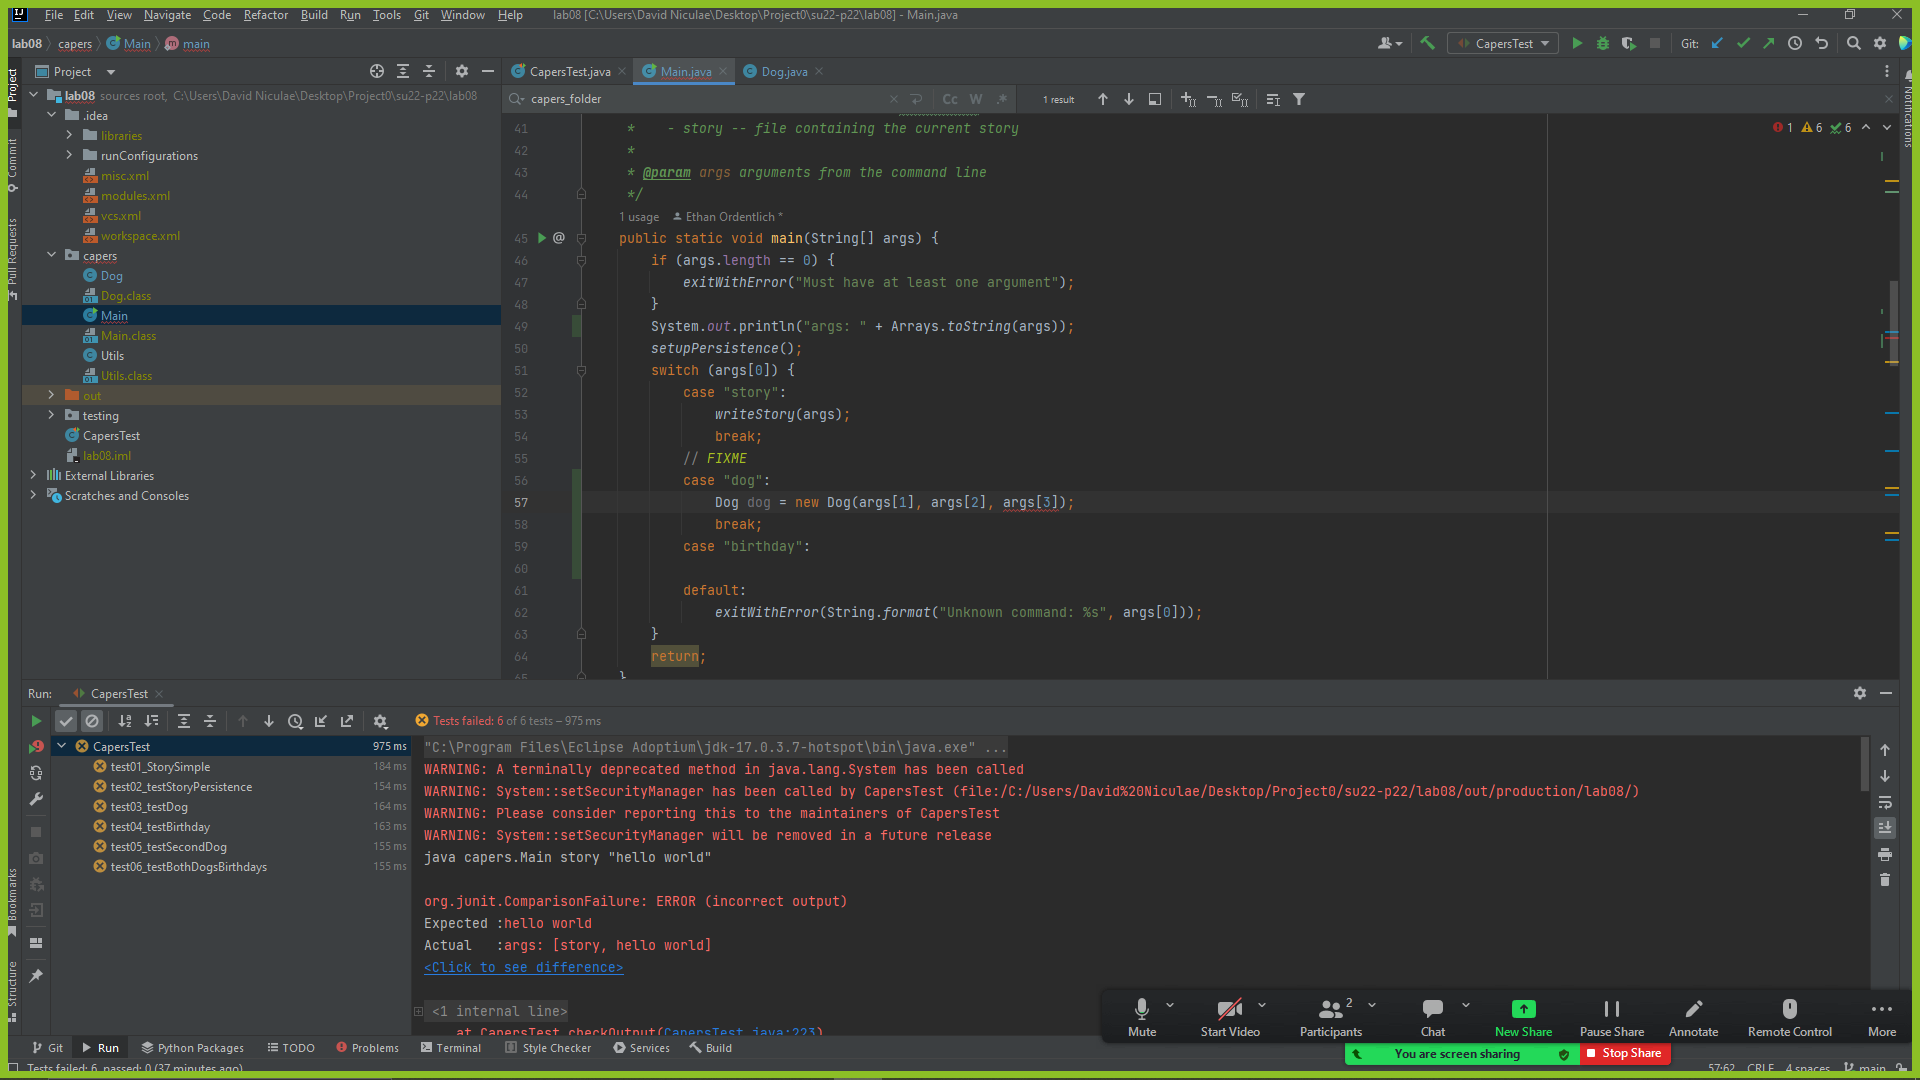Click the Search Everywhere magnifier icon

point(1853,43)
